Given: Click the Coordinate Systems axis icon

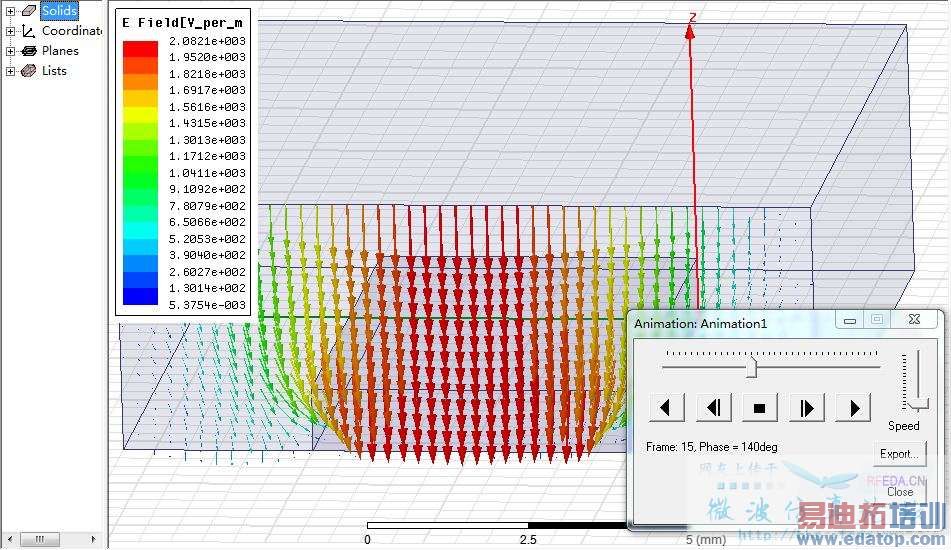Looking at the screenshot, I should point(28,31).
